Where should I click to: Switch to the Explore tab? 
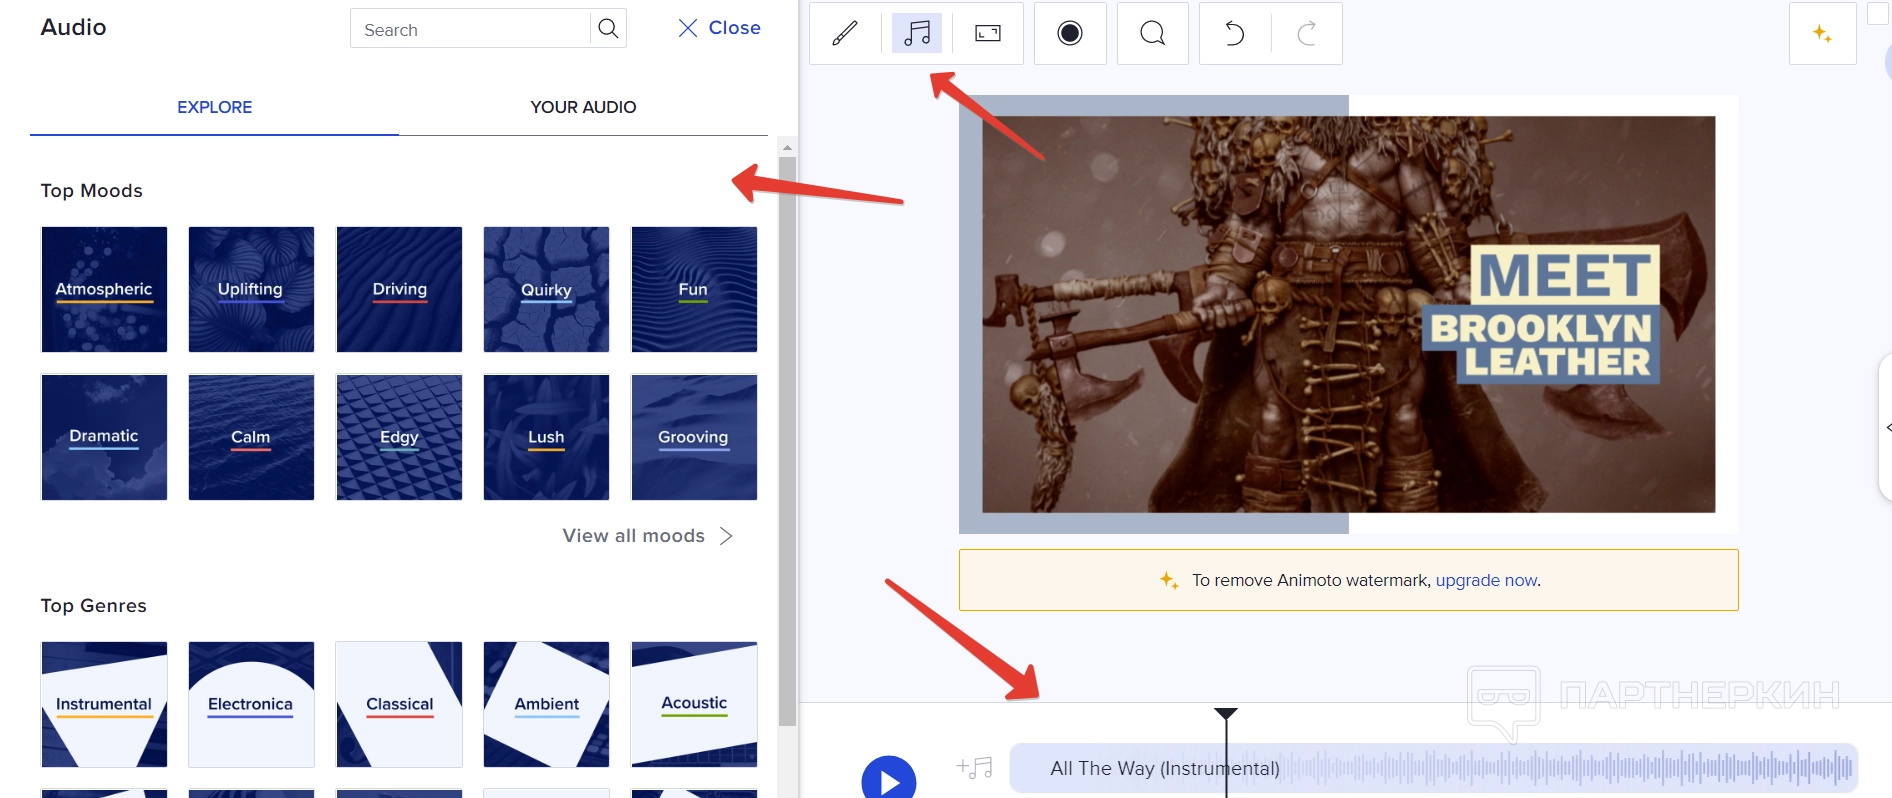214,107
